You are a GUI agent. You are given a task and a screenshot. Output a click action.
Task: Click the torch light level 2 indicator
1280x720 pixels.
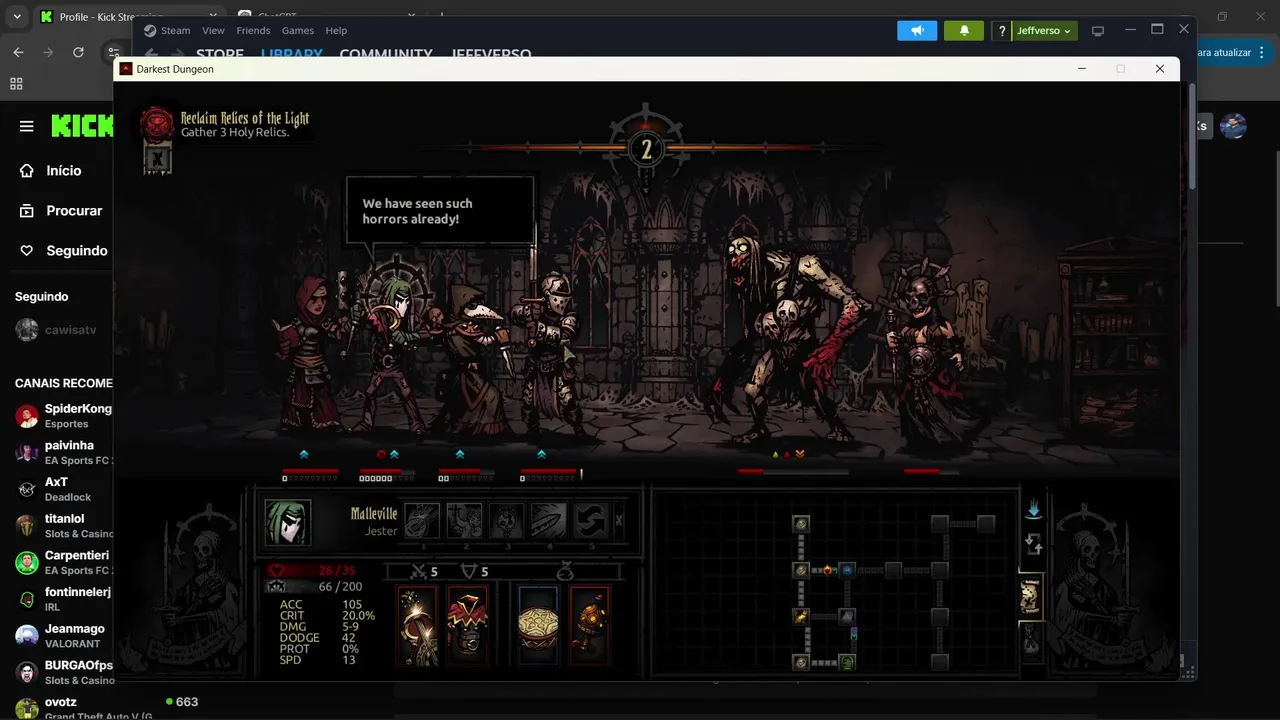646,150
